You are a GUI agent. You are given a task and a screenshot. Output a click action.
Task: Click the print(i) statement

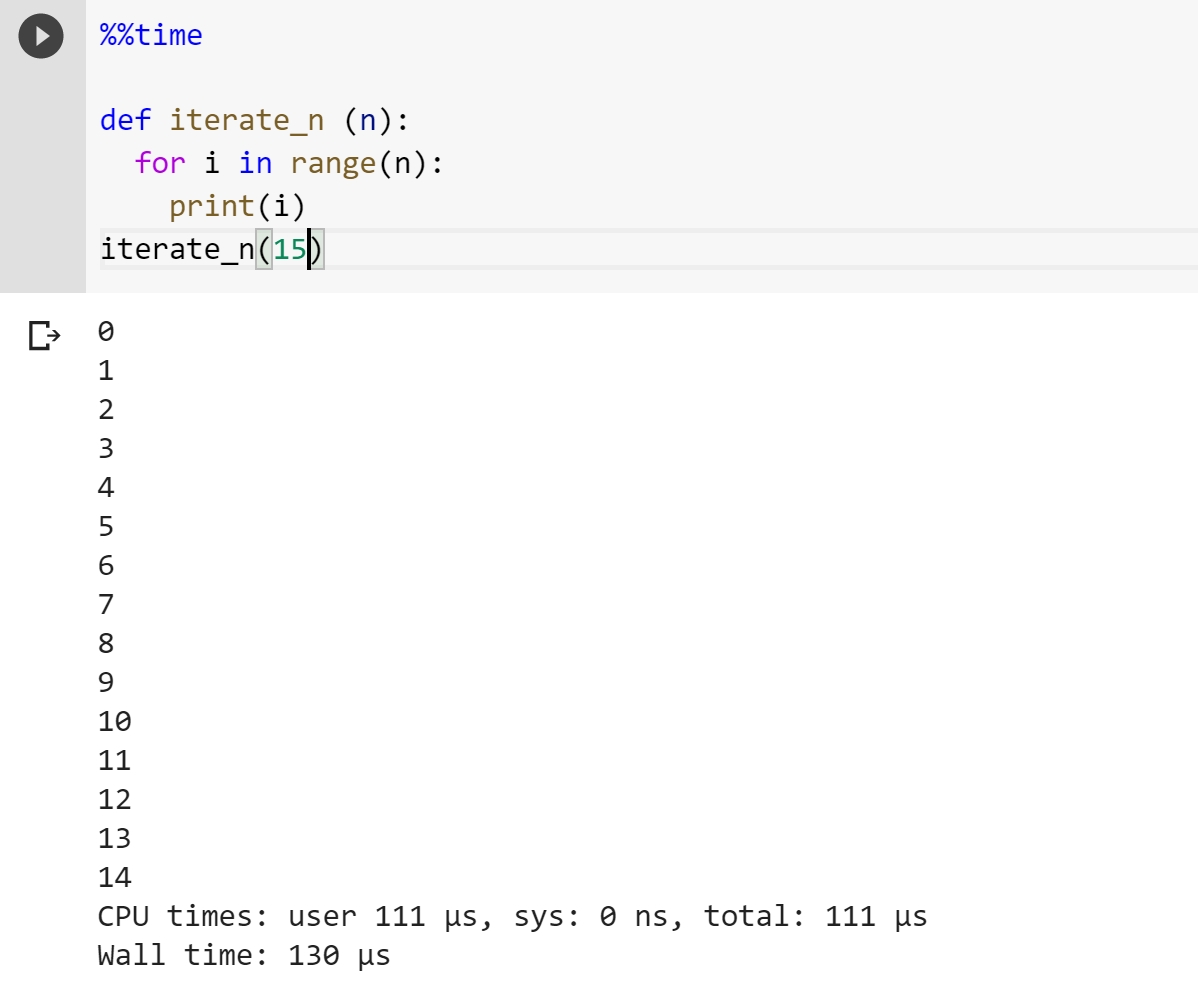click(236, 206)
